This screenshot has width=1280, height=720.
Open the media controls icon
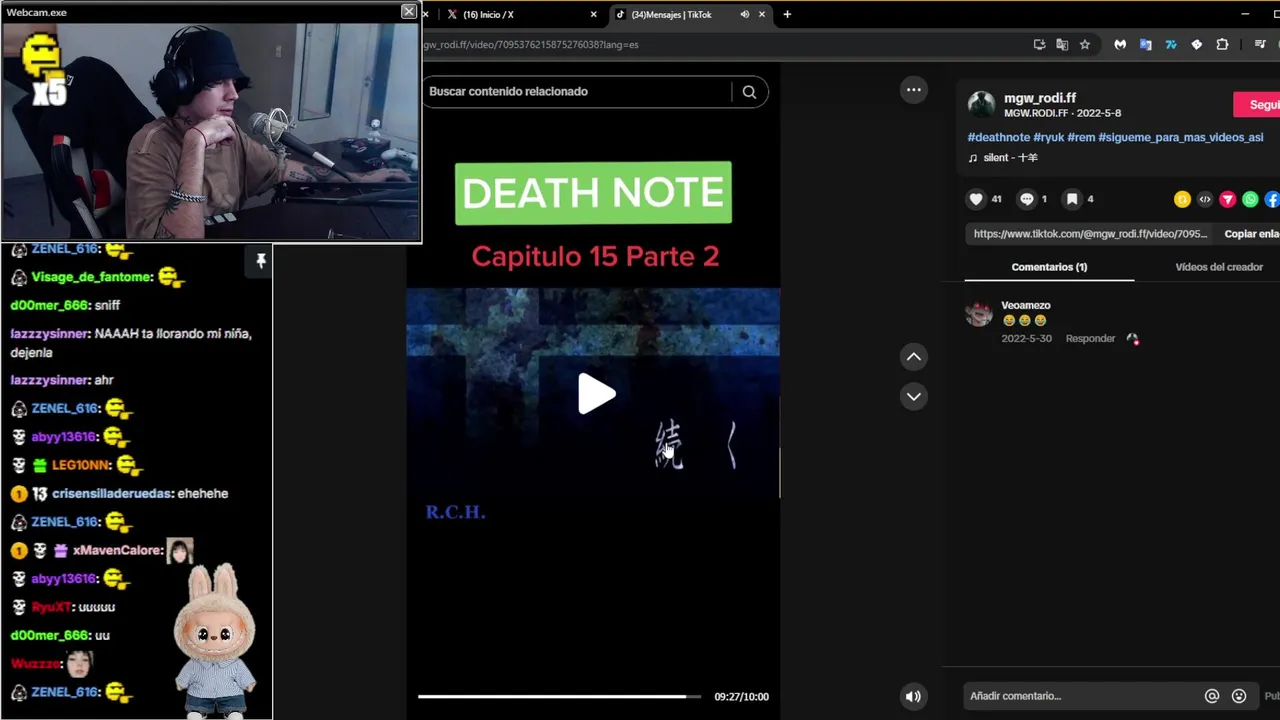pyautogui.click(x=1260, y=44)
